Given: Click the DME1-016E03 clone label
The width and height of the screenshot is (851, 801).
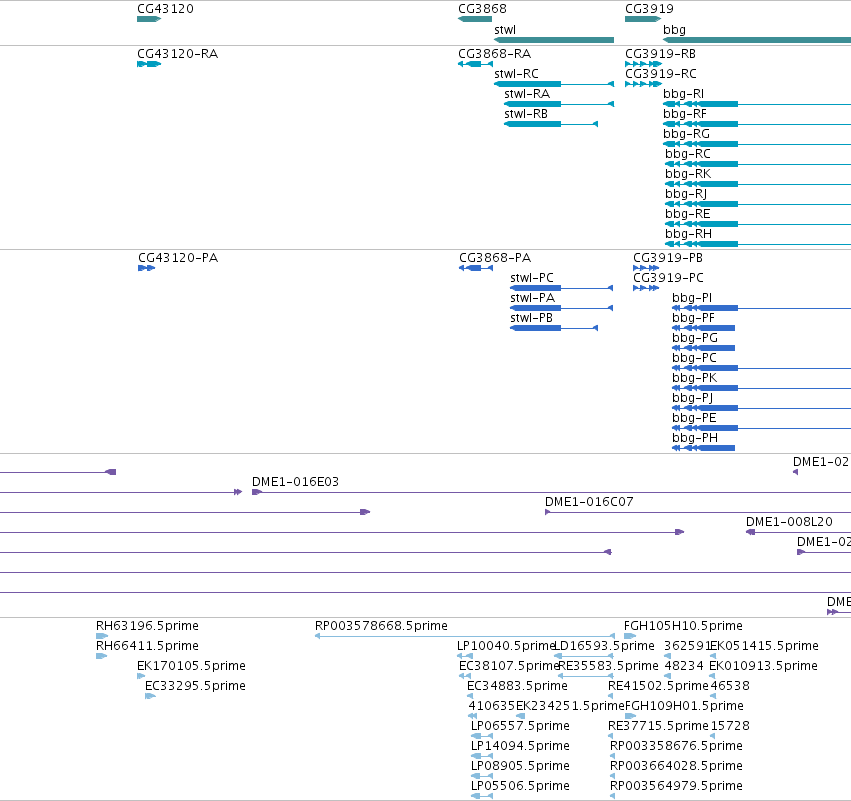Looking at the screenshot, I should coord(295,482).
